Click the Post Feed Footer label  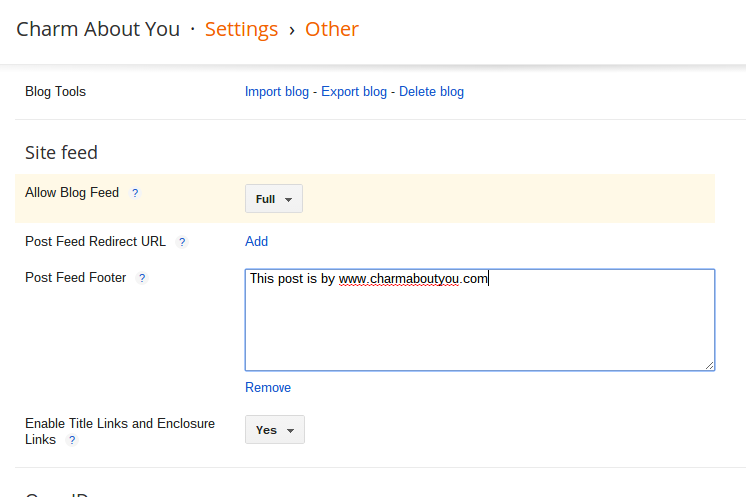point(76,278)
